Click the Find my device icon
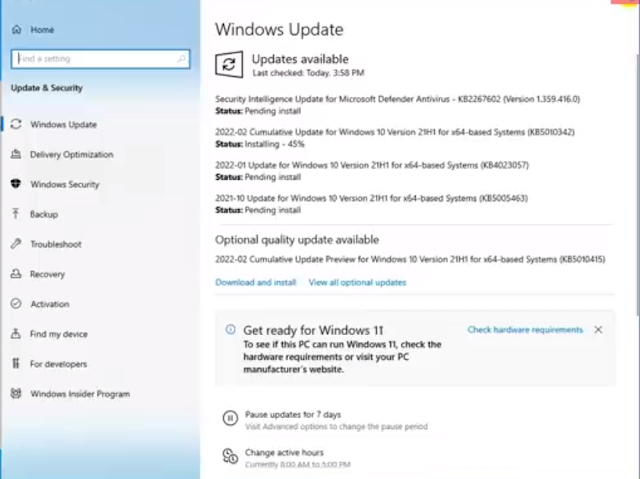 point(16,333)
